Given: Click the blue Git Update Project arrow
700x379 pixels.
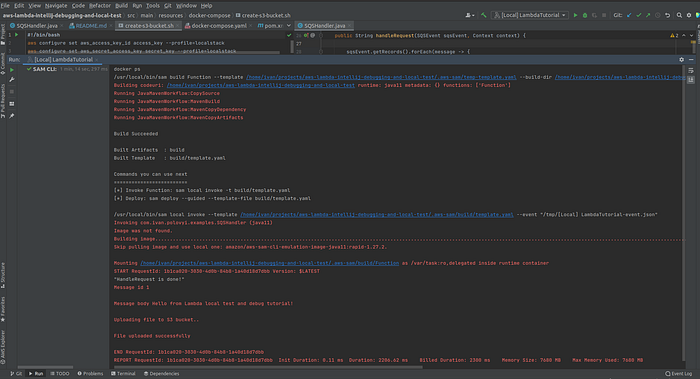Looking at the screenshot, I should point(629,15).
